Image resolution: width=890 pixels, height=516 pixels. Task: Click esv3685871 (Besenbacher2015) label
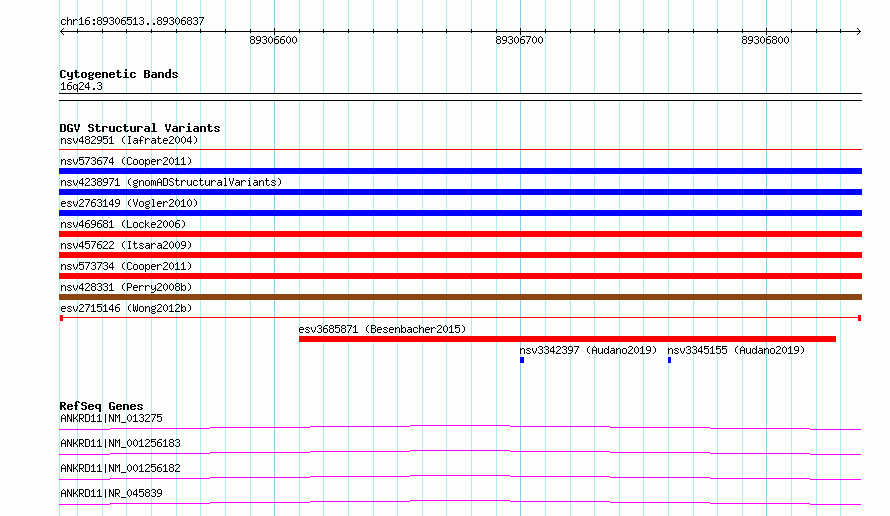[x=382, y=329]
